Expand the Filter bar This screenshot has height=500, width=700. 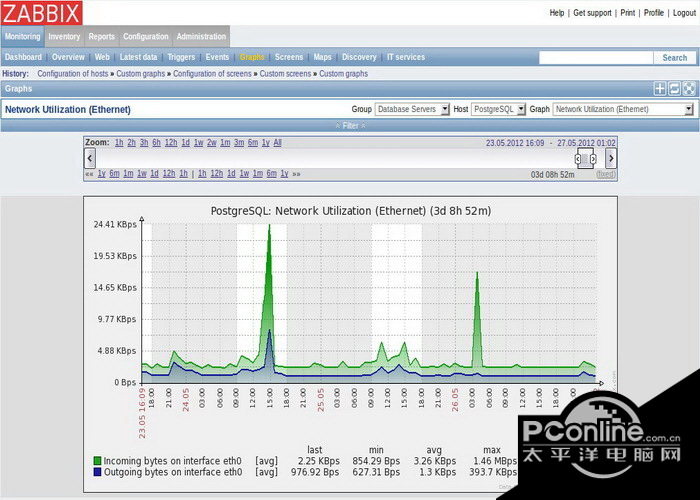(350, 126)
